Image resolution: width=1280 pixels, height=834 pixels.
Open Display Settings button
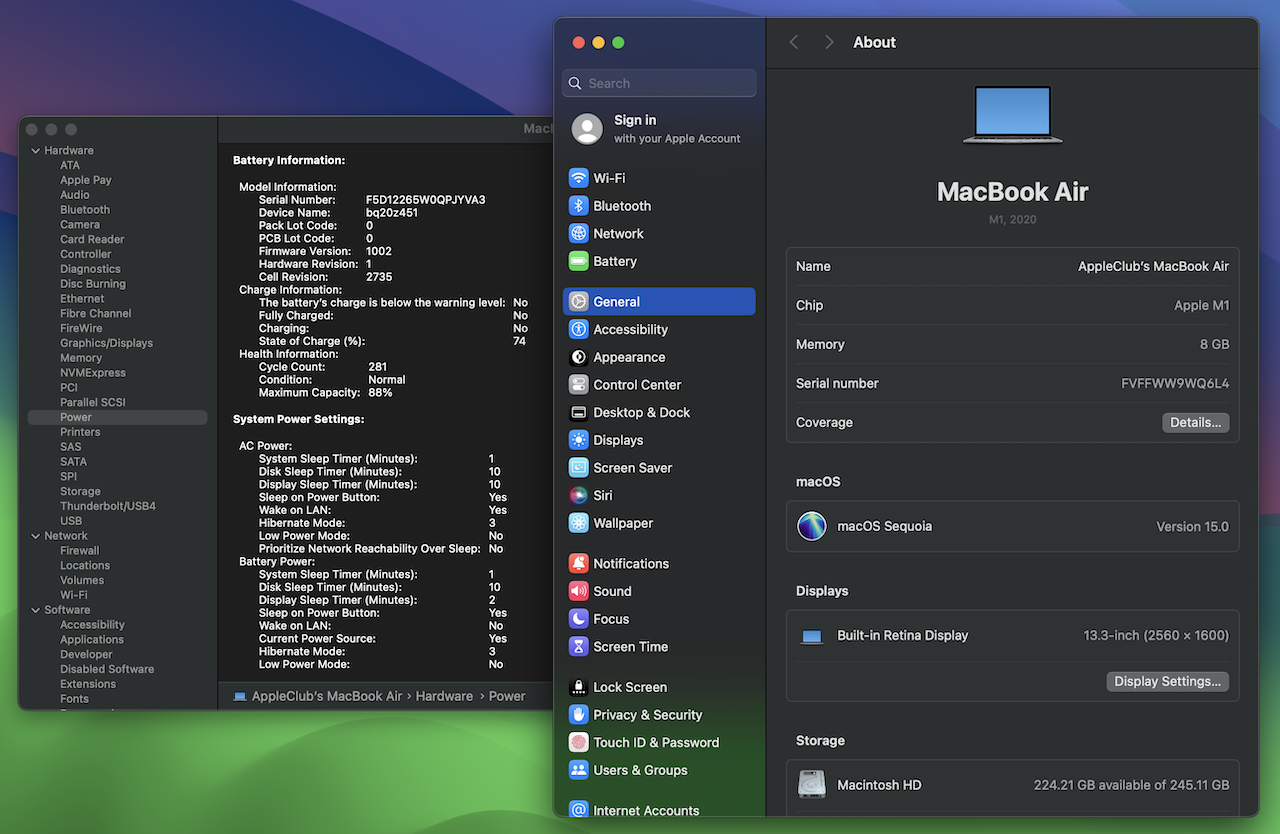1168,682
